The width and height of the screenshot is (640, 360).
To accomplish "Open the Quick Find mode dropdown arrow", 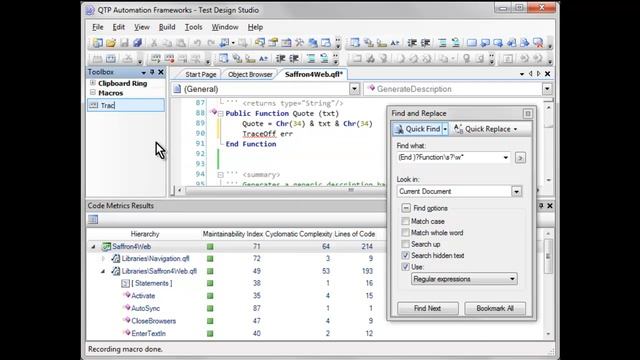I will pos(445,129).
